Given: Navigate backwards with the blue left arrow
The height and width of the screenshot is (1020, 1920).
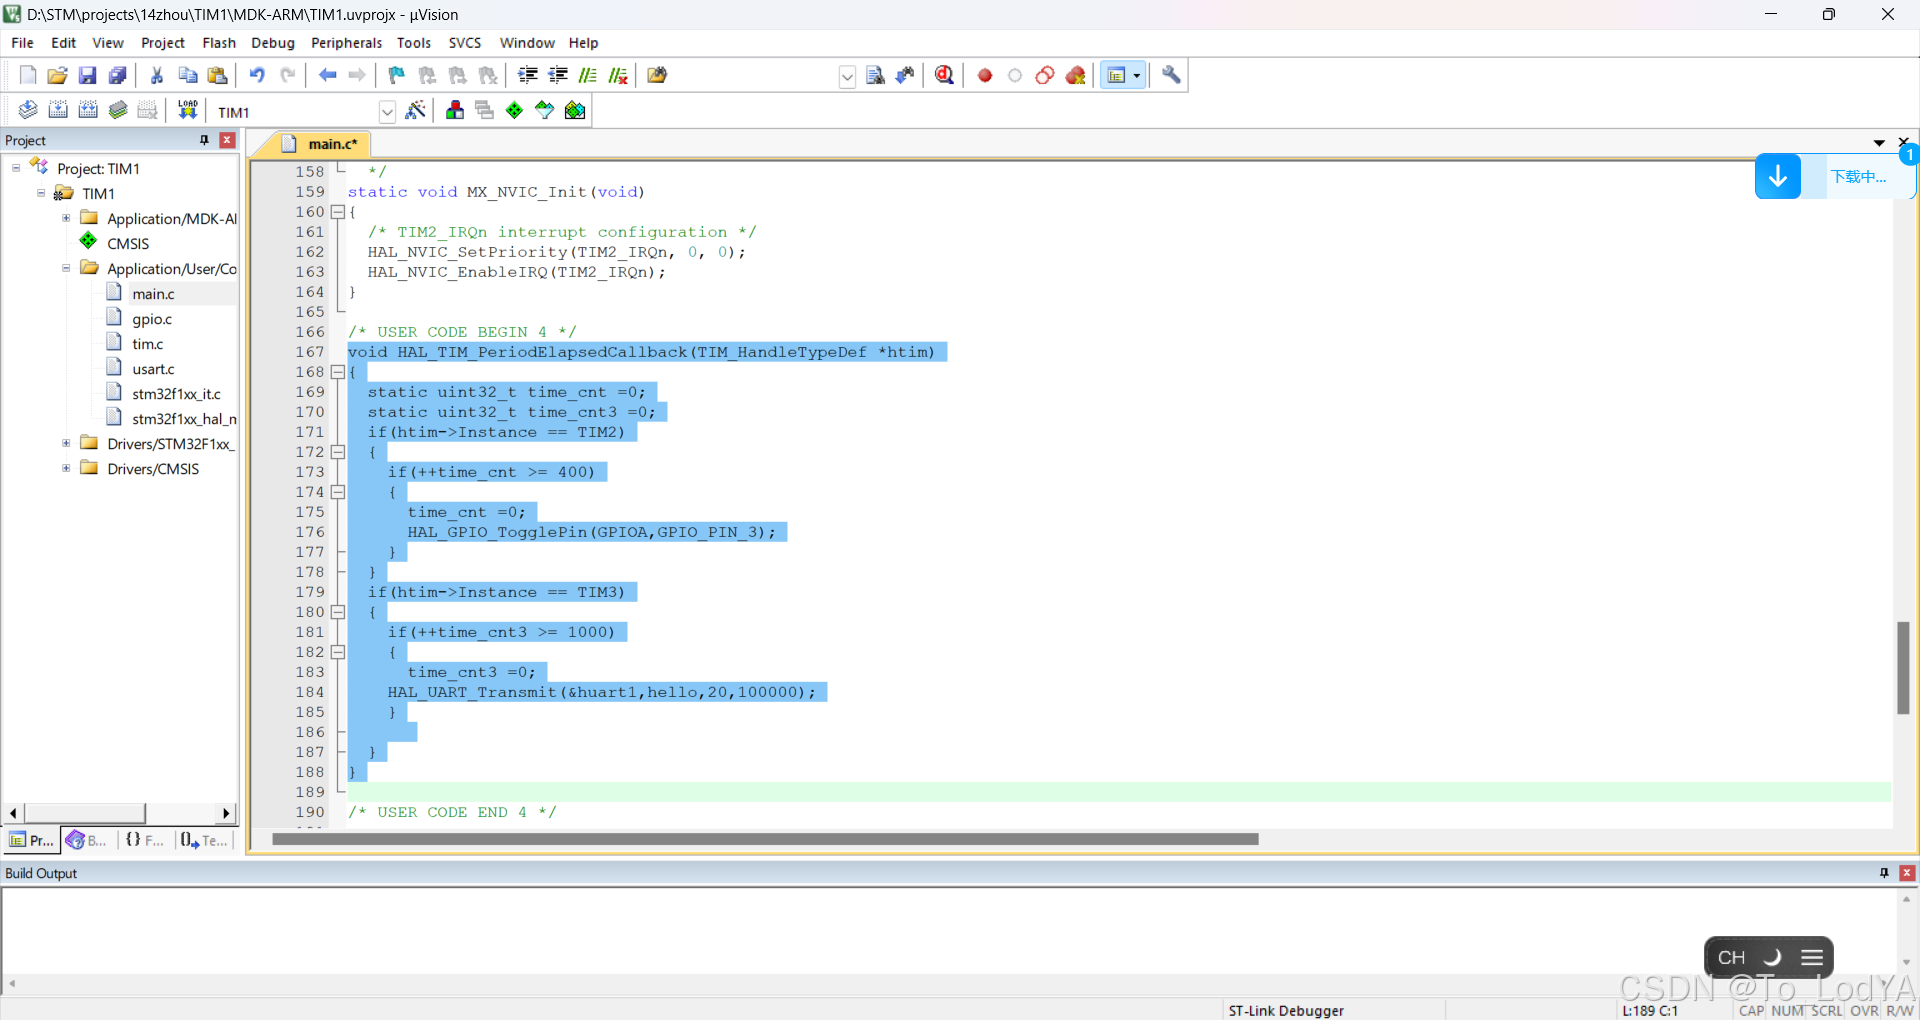Looking at the screenshot, I should pyautogui.click(x=327, y=75).
